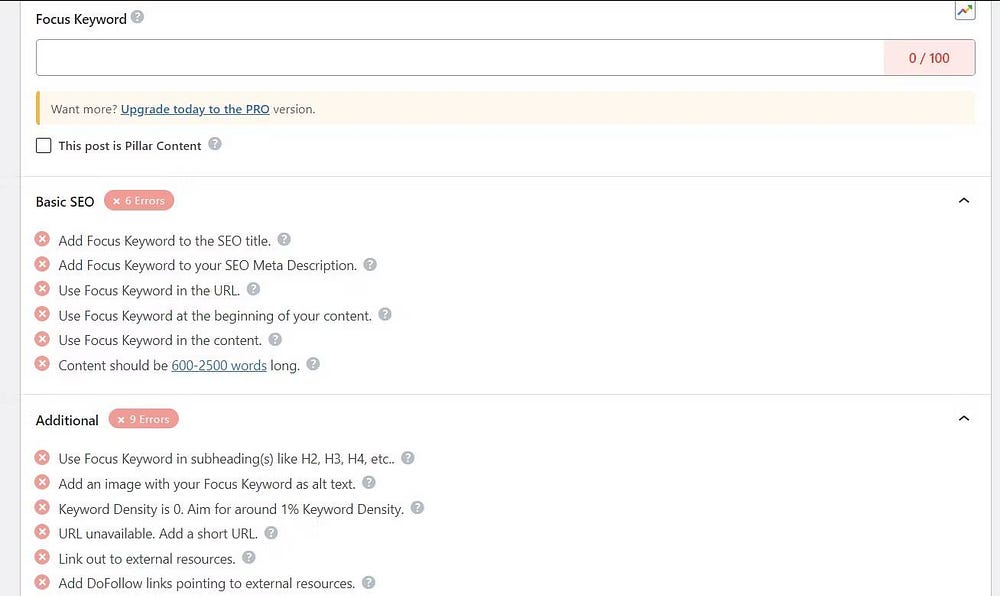Click error icon beside image alt text check
1000x596 pixels.
[42, 483]
